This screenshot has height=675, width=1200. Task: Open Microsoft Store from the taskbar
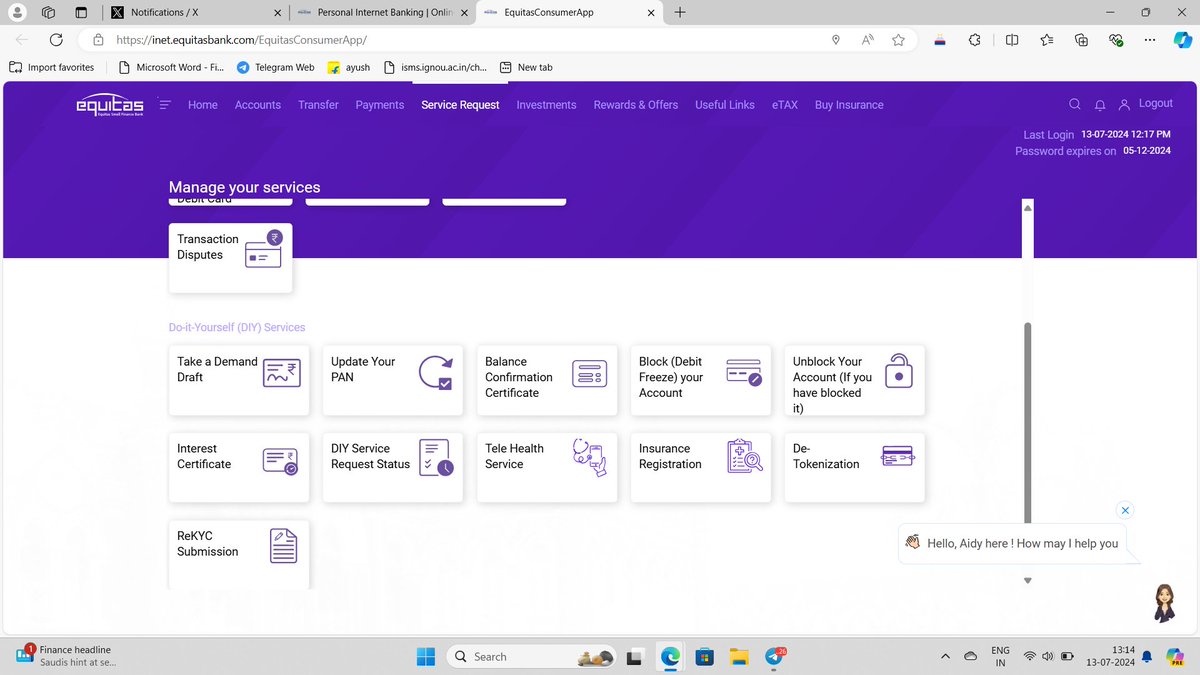[x=704, y=656]
